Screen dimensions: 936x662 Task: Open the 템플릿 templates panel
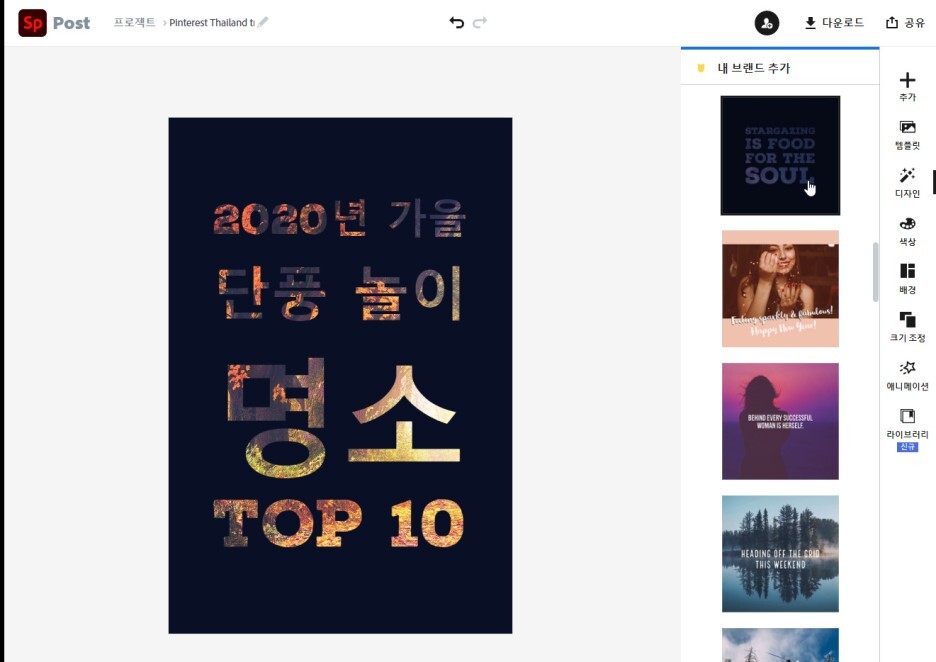[907, 135]
